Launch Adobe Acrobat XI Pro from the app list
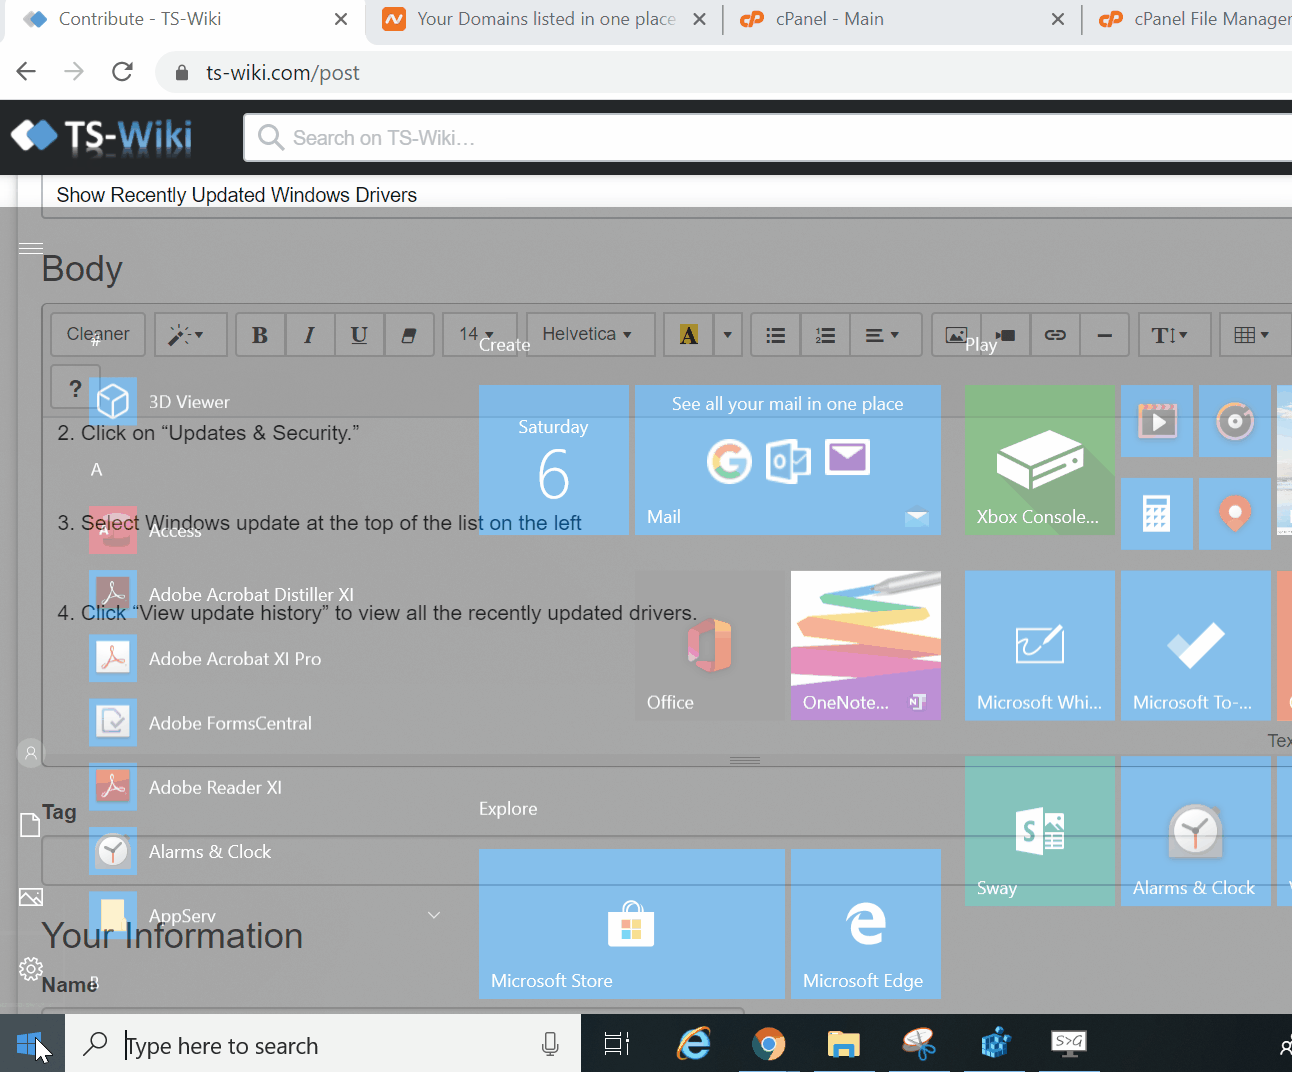1292x1072 pixels. tap(235, 659)
